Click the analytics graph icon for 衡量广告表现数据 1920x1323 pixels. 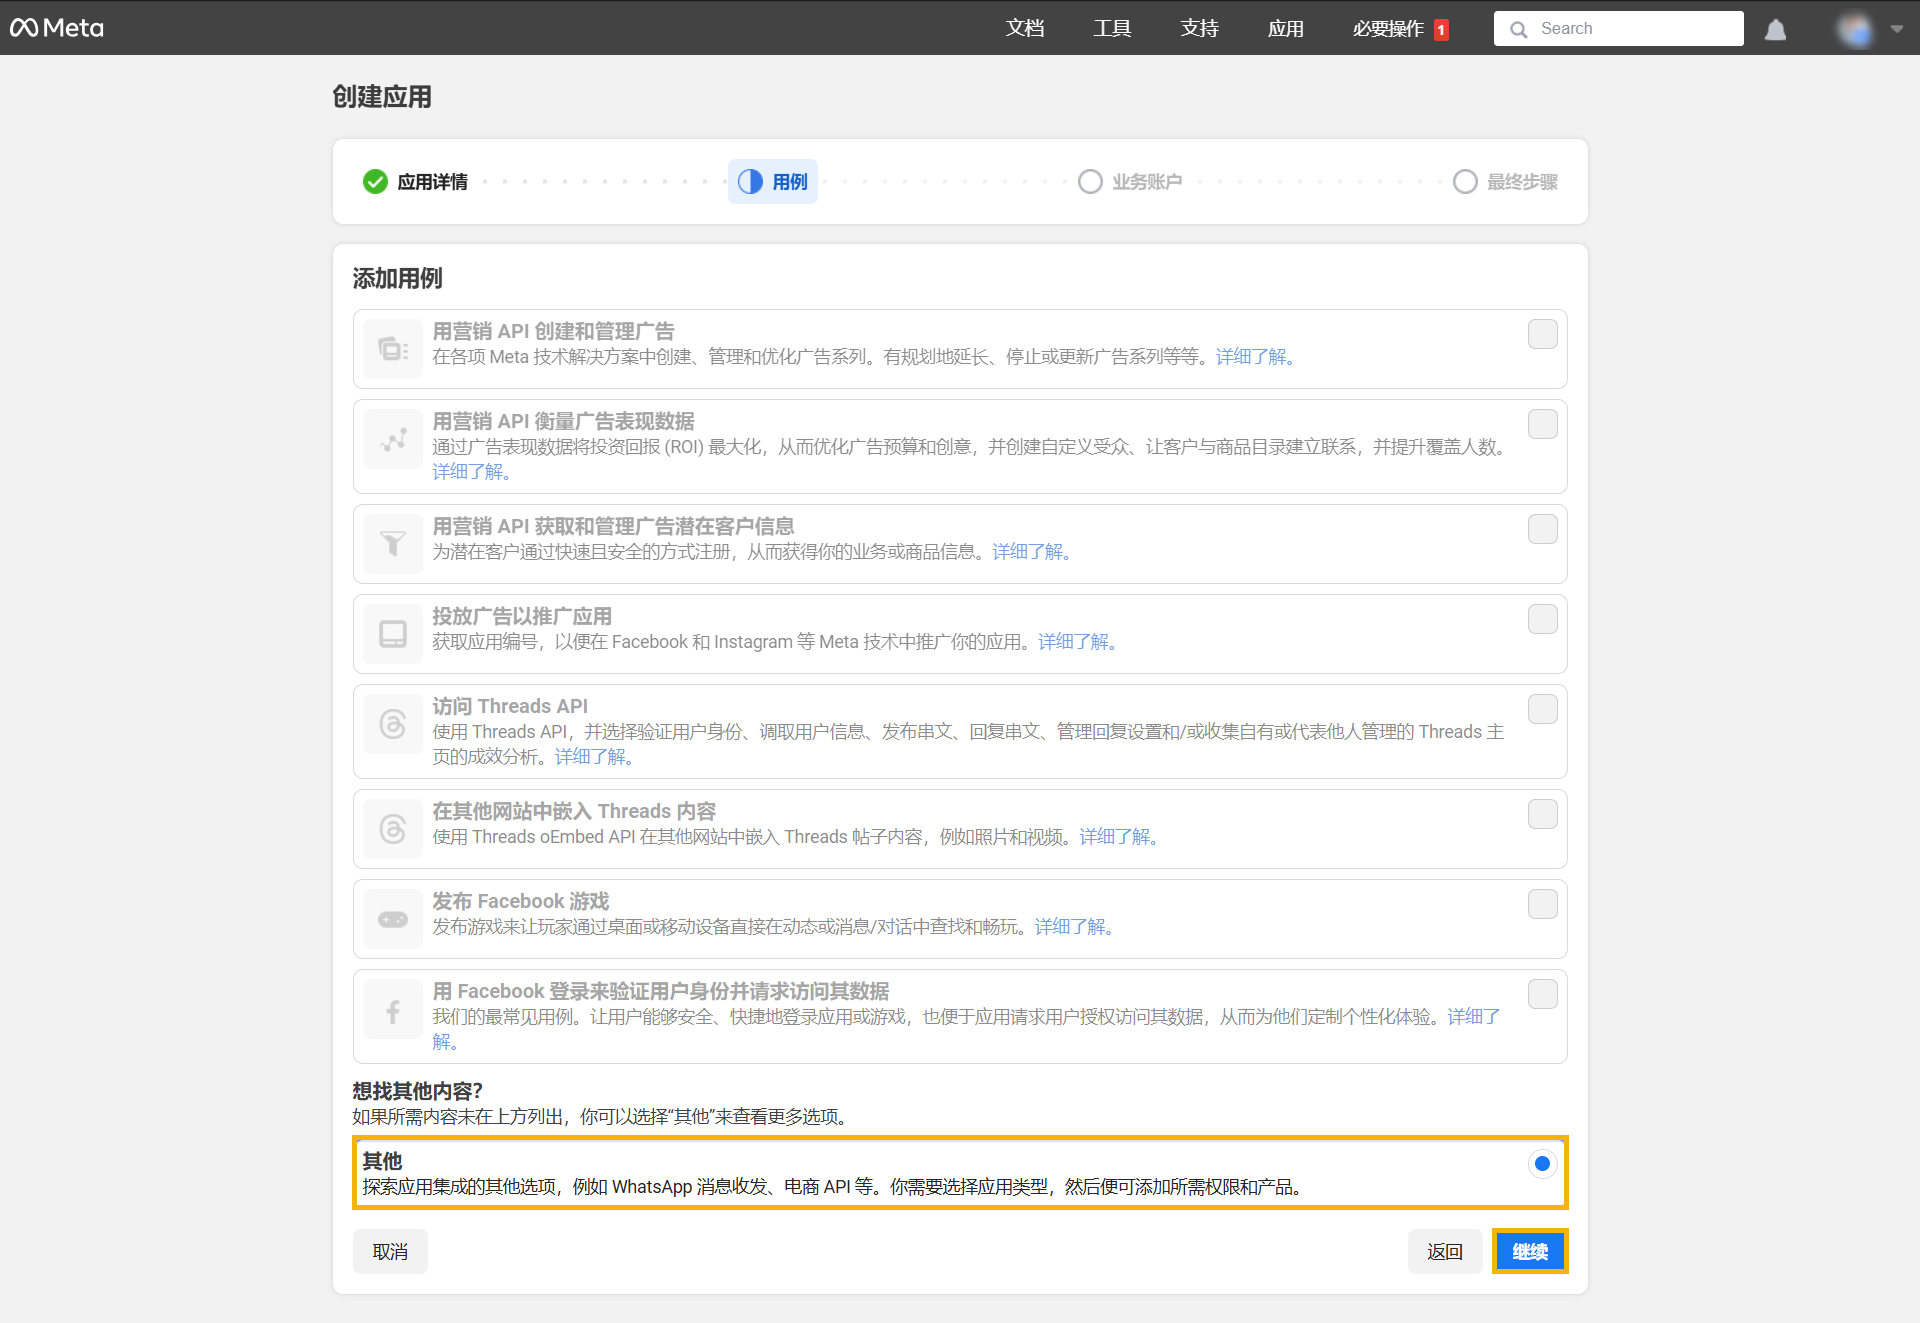coord(393,440)
